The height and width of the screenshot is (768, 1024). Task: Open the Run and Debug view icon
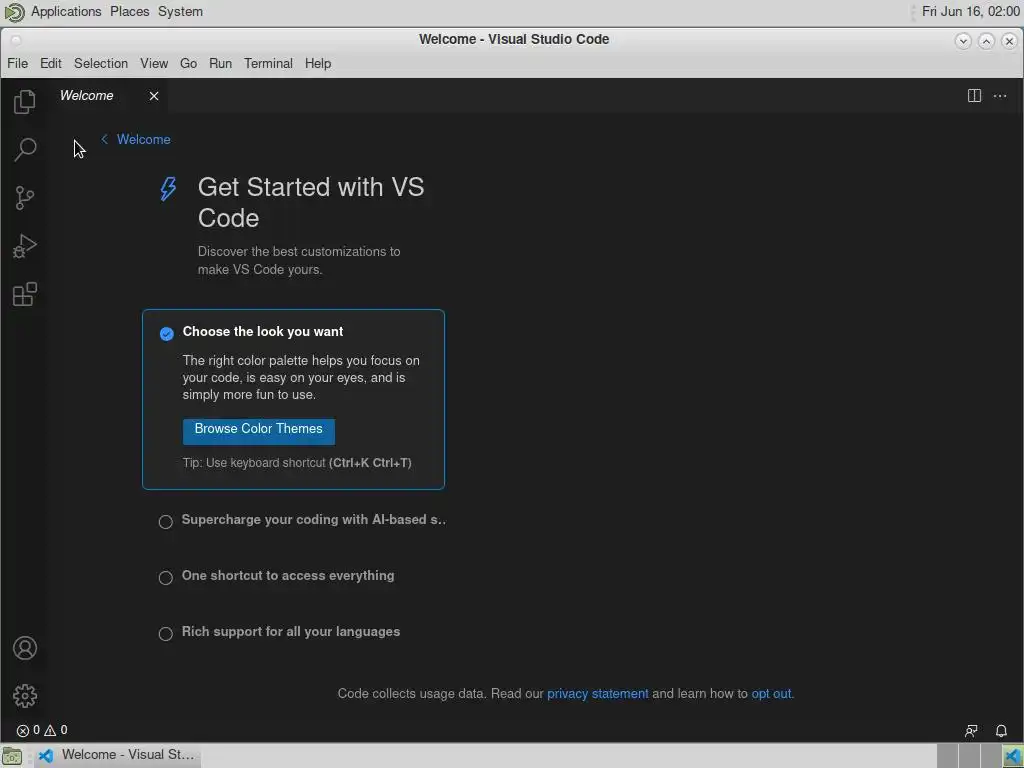point(24,246)
